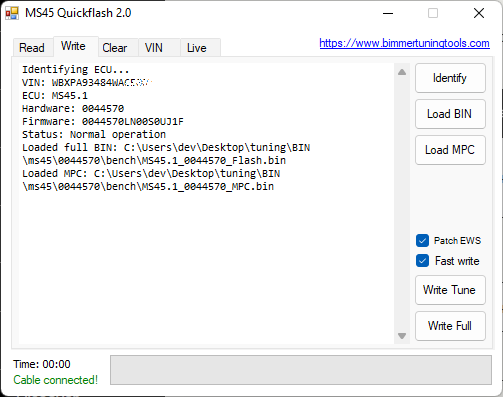Click the 'Hardware: 0044570' log line
Viewport: 503px width, 397px height.
pyautogui.click(x=73, y=109)
